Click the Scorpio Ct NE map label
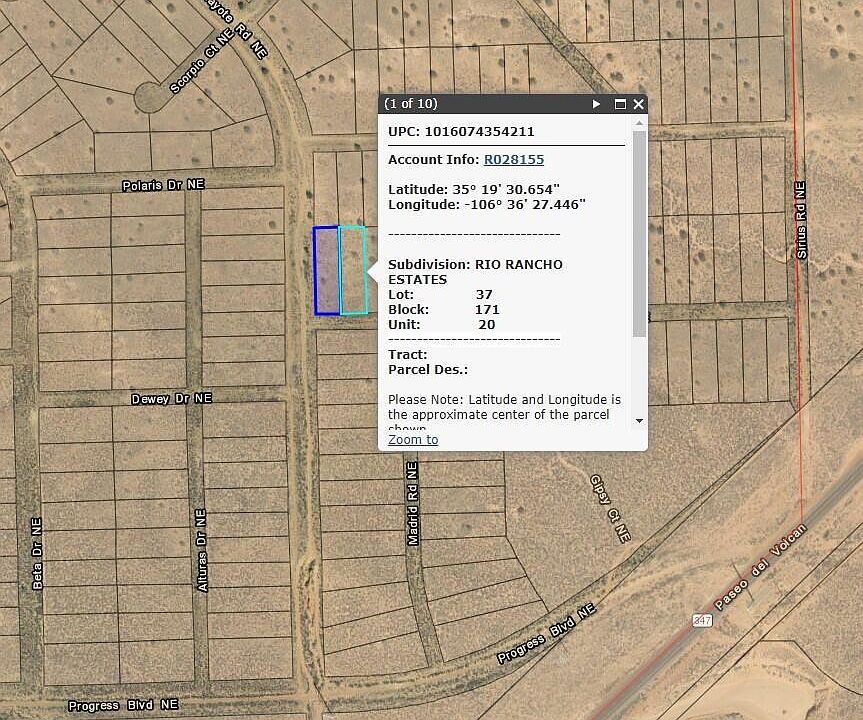The image size is (863, 720). point(202,61)
